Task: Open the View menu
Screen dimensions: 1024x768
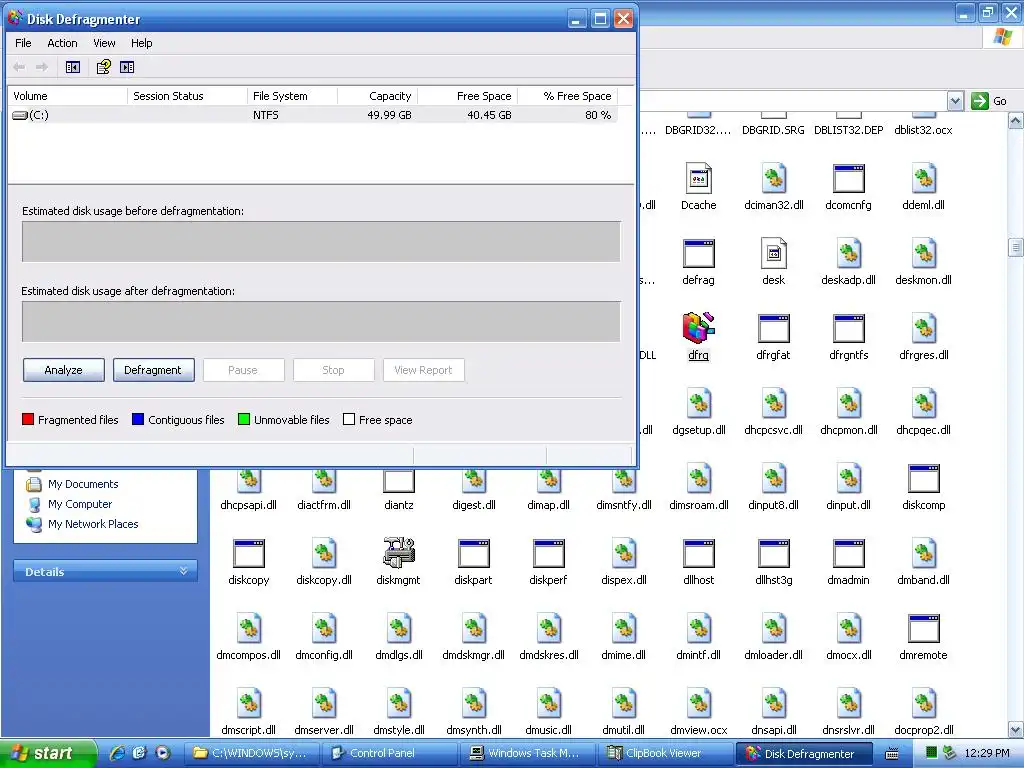Action: click(104, 43)
